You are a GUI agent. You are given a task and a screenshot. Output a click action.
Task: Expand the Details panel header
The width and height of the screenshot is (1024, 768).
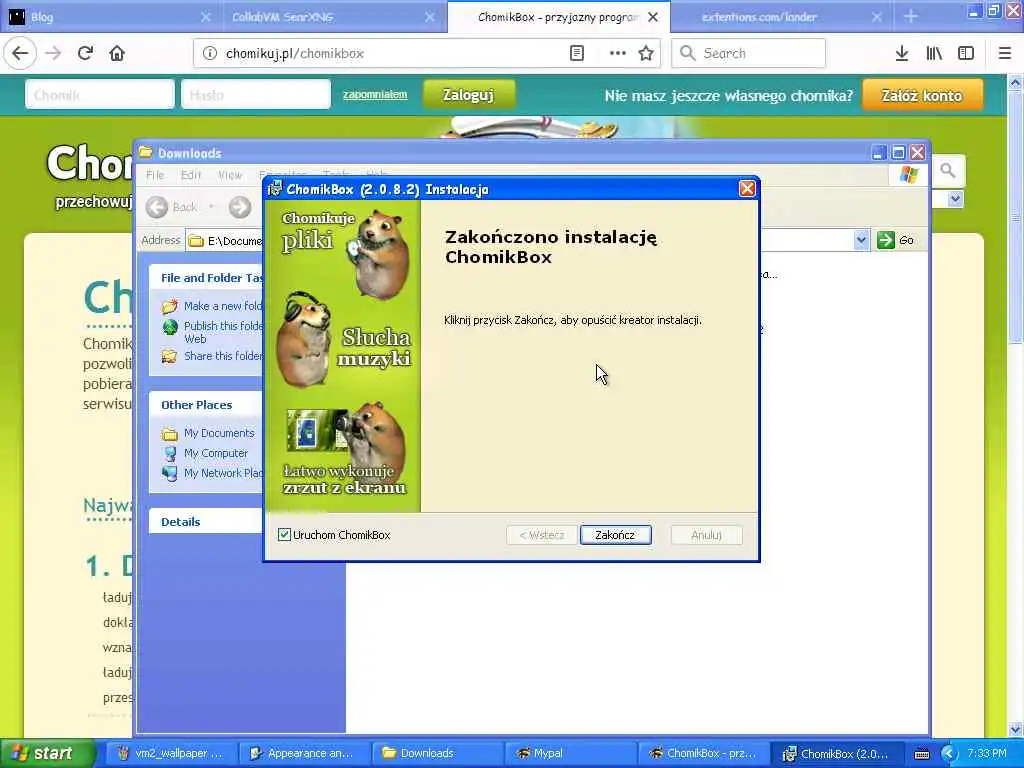(x=205, y=522)
